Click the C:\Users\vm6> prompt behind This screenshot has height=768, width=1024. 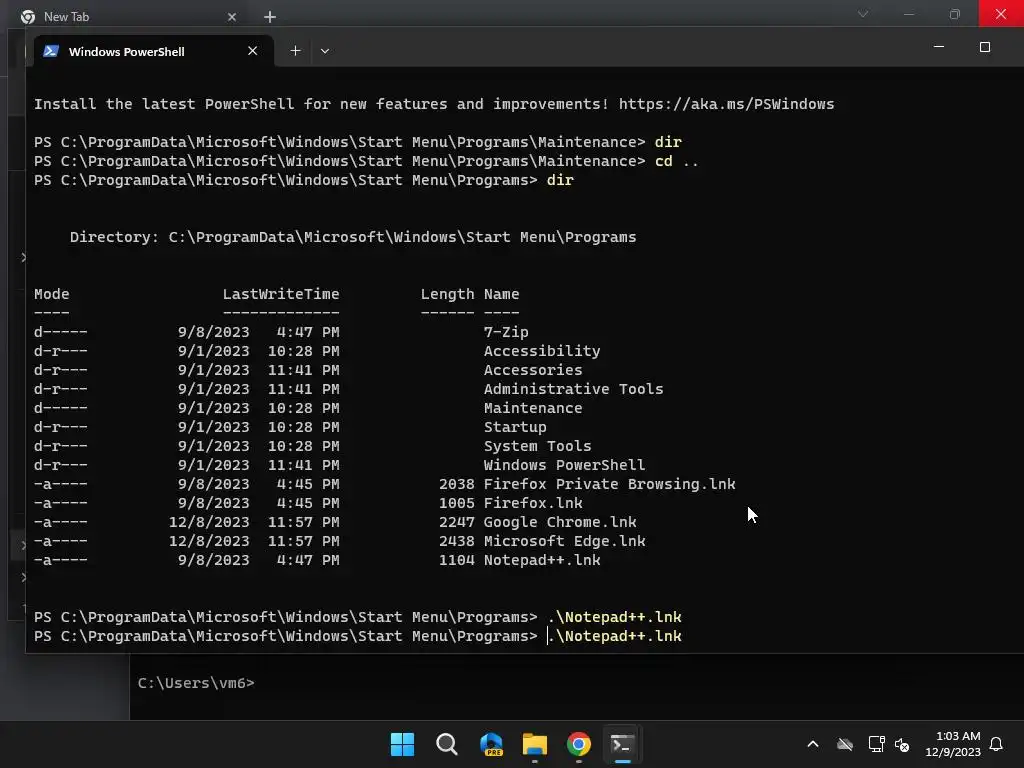(x=196, y=682)
